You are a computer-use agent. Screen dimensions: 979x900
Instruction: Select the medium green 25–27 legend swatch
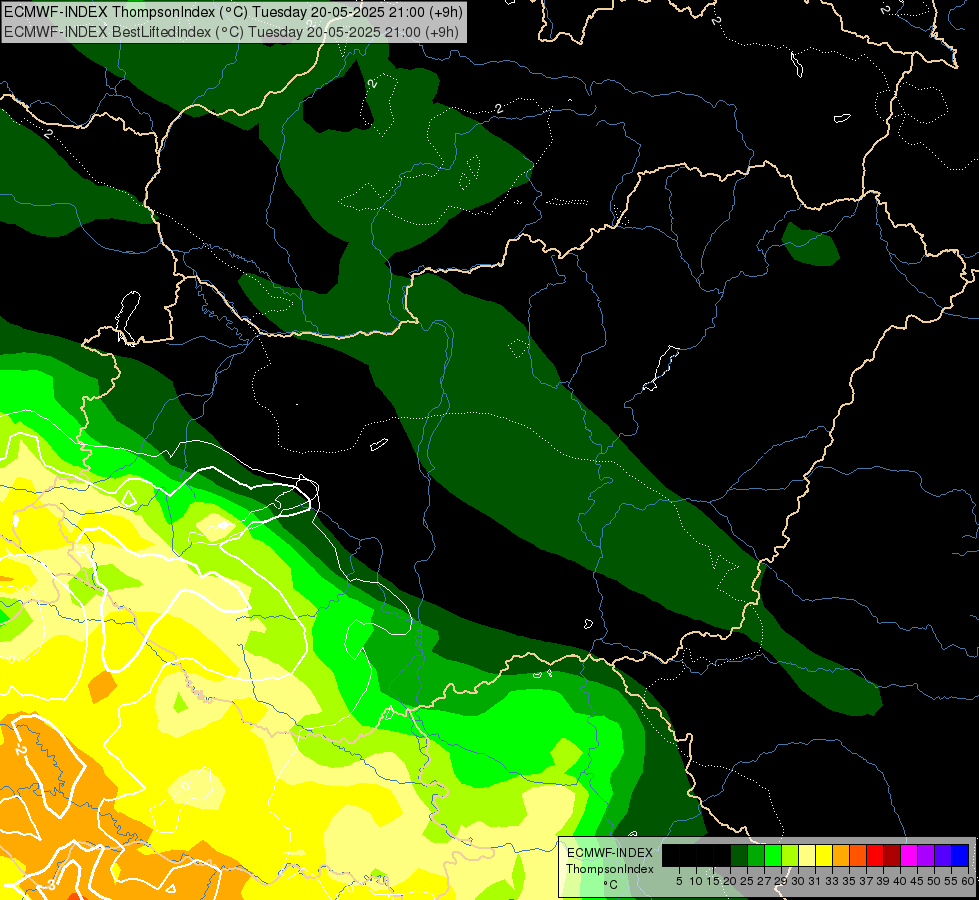pos(755,856)
